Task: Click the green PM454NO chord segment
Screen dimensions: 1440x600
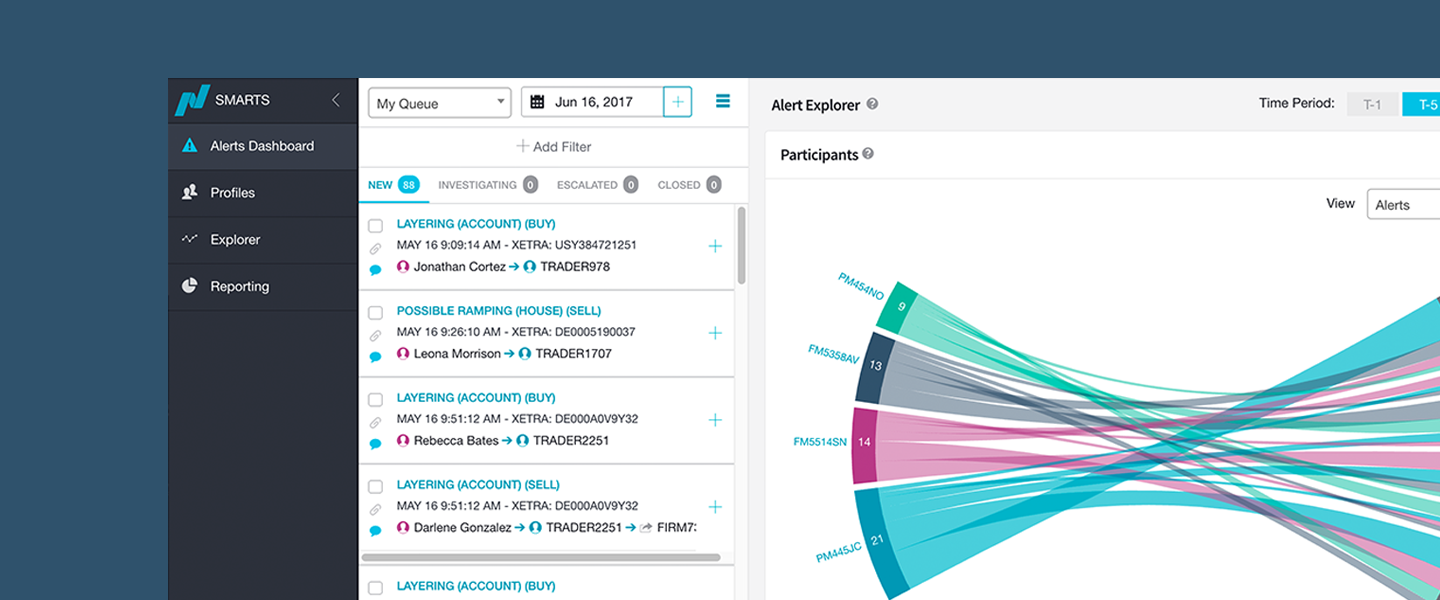Action: tap(897, 308)
